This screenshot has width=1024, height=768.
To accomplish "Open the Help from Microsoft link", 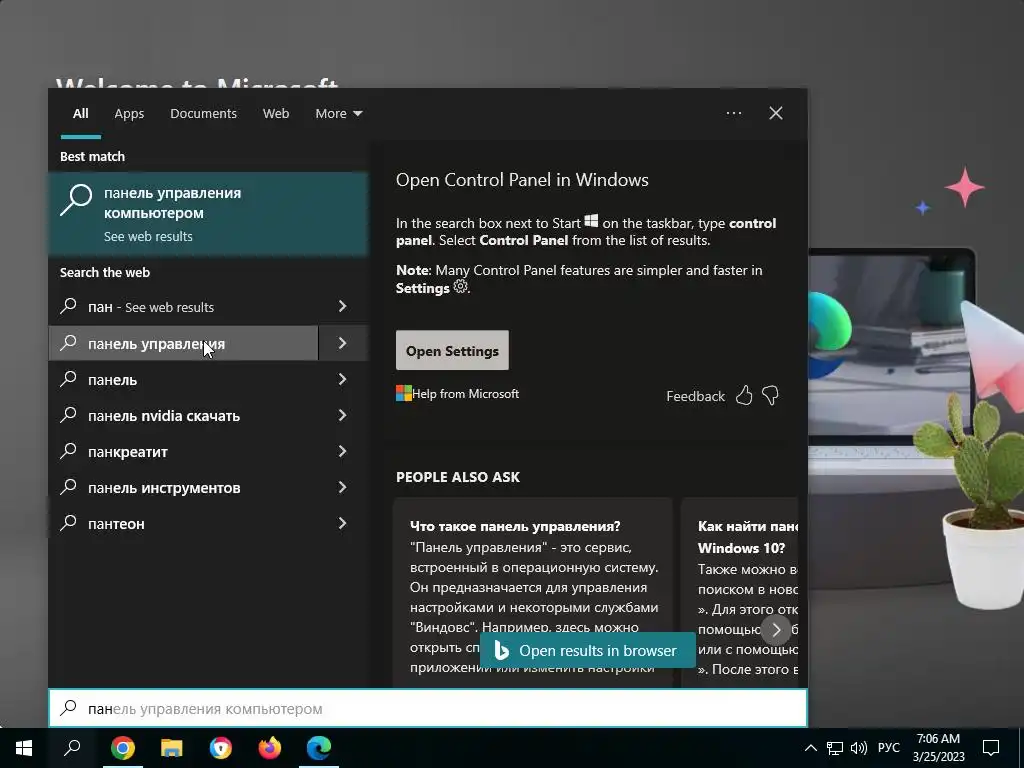I will (458, 393).
